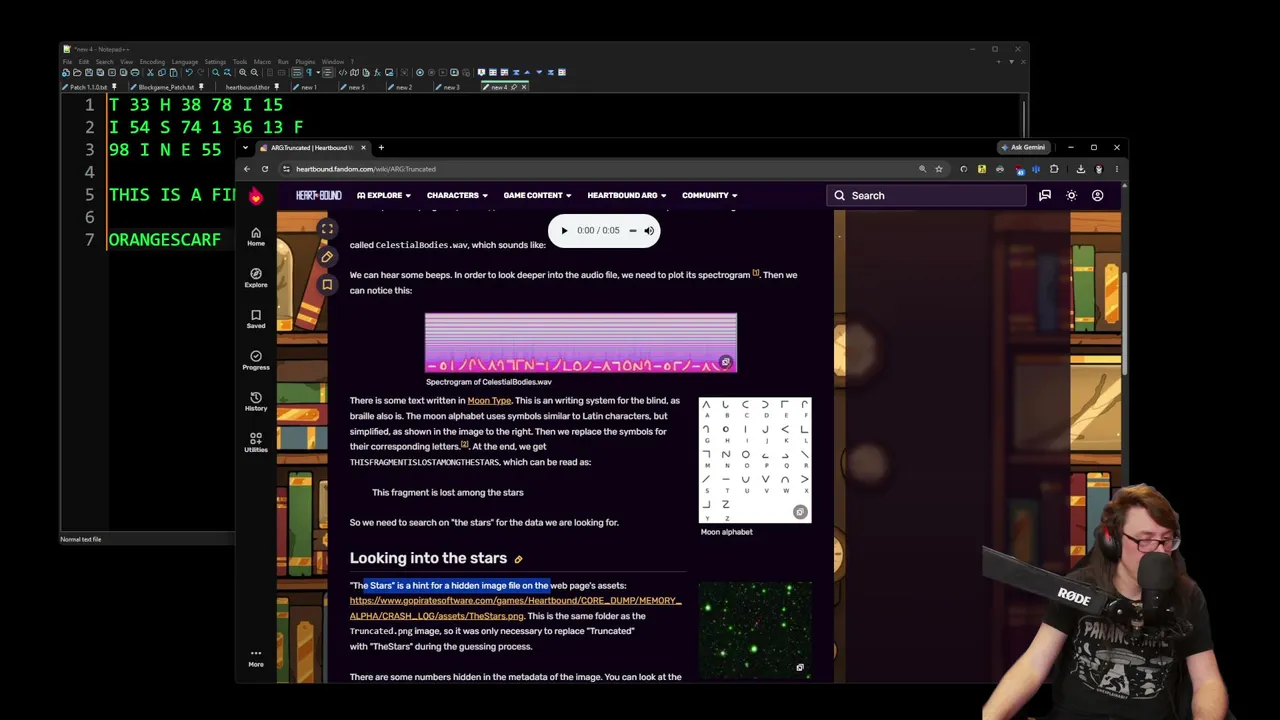
Task: Switch to Blockgame_Patch.txt tab in Notepad++
Action: (166, 87)
